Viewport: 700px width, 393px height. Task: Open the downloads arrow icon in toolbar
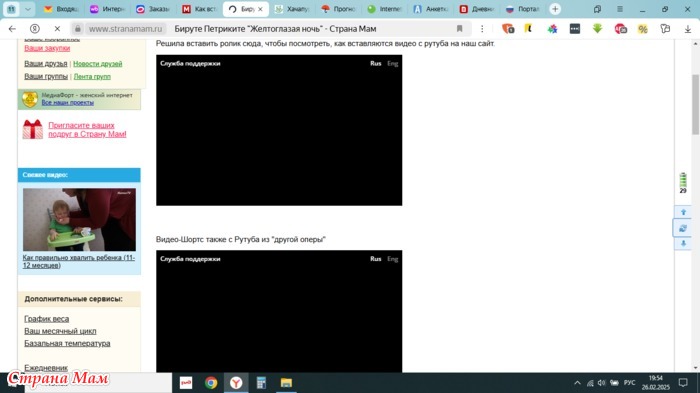coord(688,29)
